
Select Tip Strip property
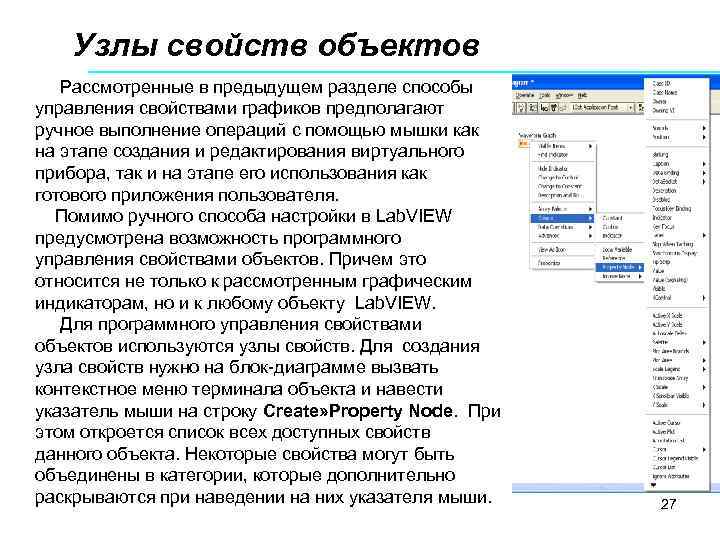pos(661,262)
